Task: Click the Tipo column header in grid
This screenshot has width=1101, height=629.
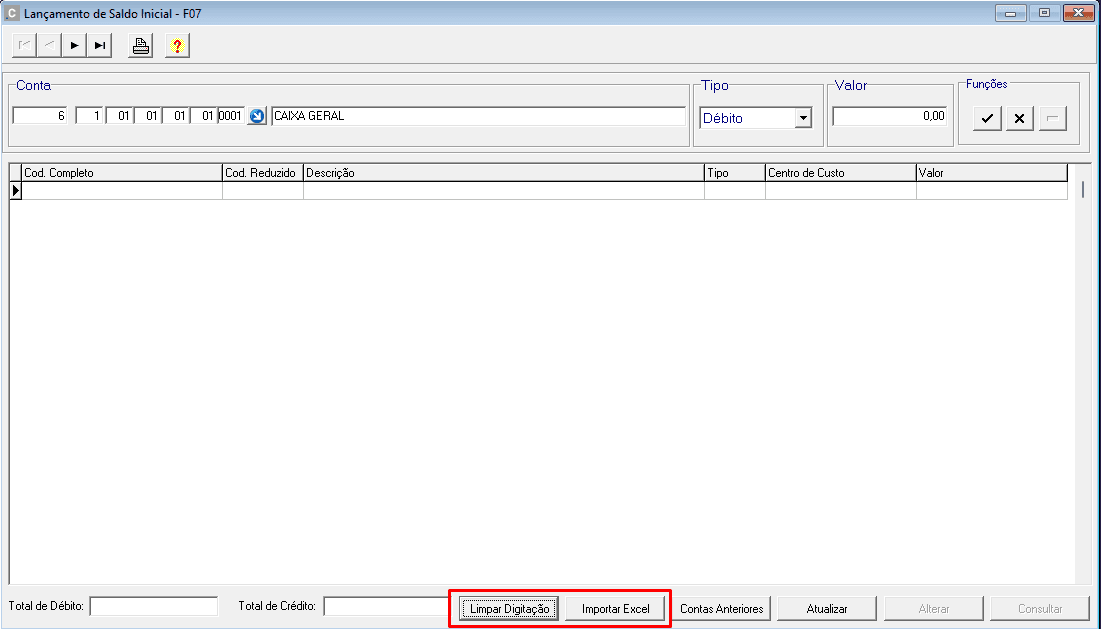Action: pos(734,173)
